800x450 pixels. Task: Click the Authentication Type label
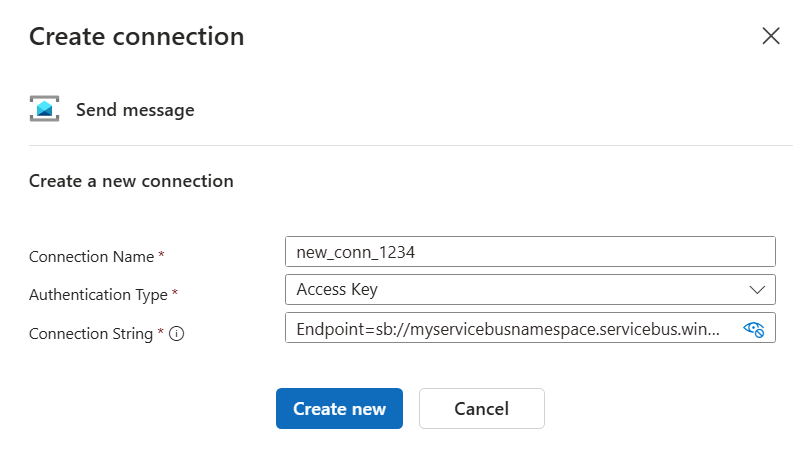point(98,295)
